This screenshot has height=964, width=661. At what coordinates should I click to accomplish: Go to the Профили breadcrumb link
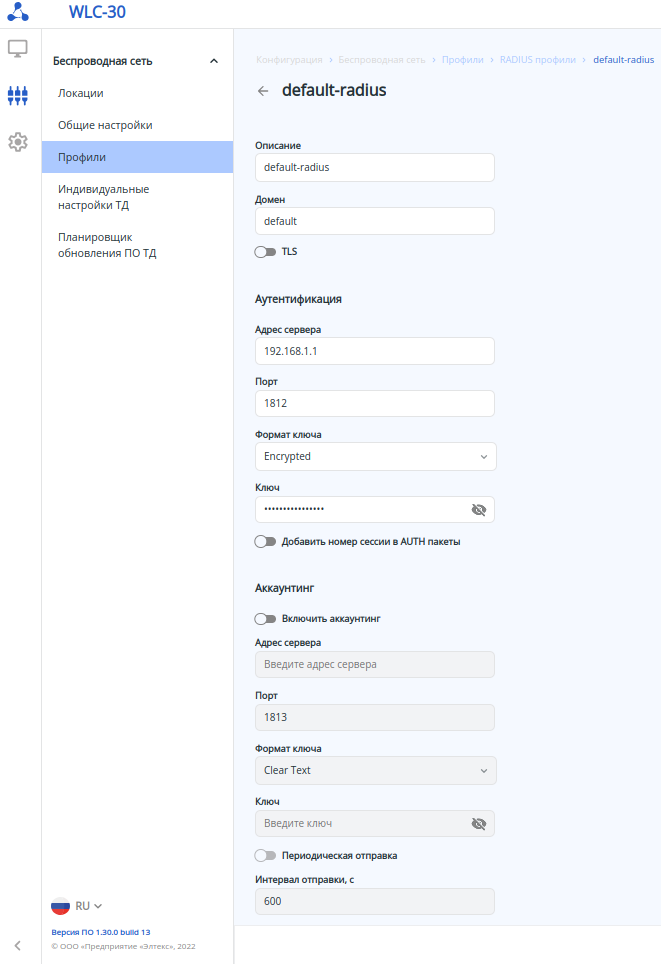click(x=463, y=60)
